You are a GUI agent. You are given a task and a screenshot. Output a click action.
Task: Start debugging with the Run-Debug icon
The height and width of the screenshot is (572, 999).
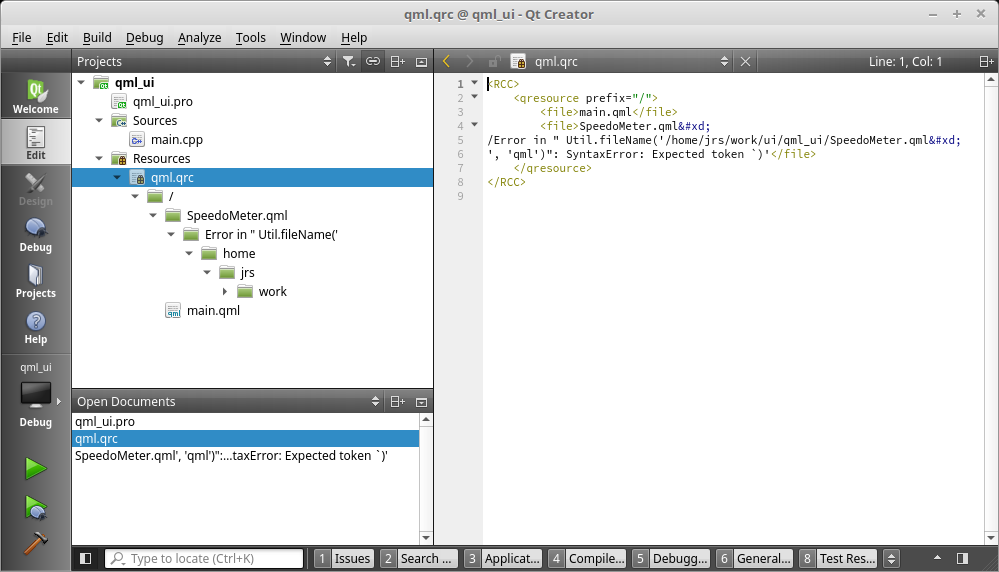pyautogui.click(x=36, y=507)
